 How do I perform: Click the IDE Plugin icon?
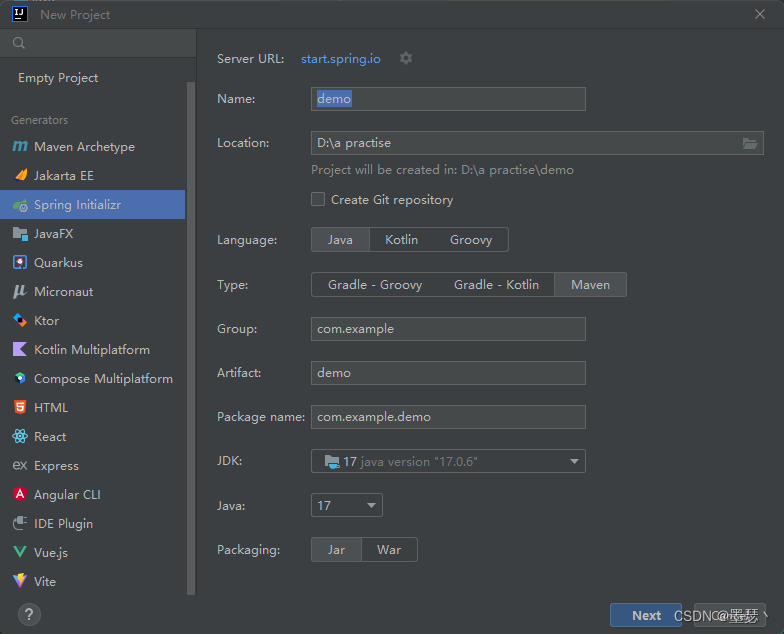(20, 524)
